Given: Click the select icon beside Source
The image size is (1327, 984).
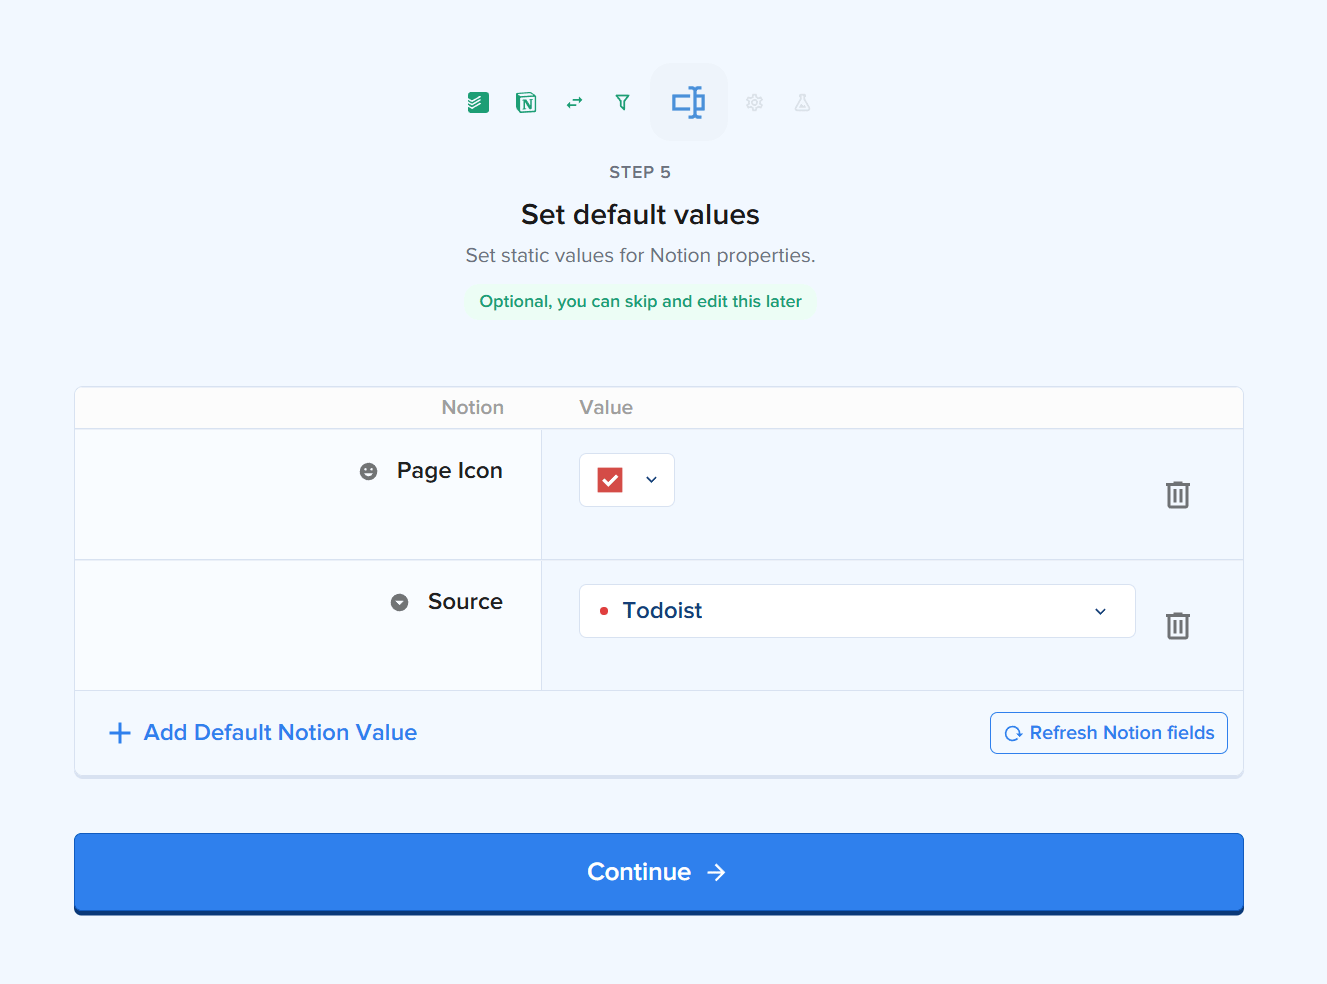Looking at the screenshot, I should click(x=400, y=602).
